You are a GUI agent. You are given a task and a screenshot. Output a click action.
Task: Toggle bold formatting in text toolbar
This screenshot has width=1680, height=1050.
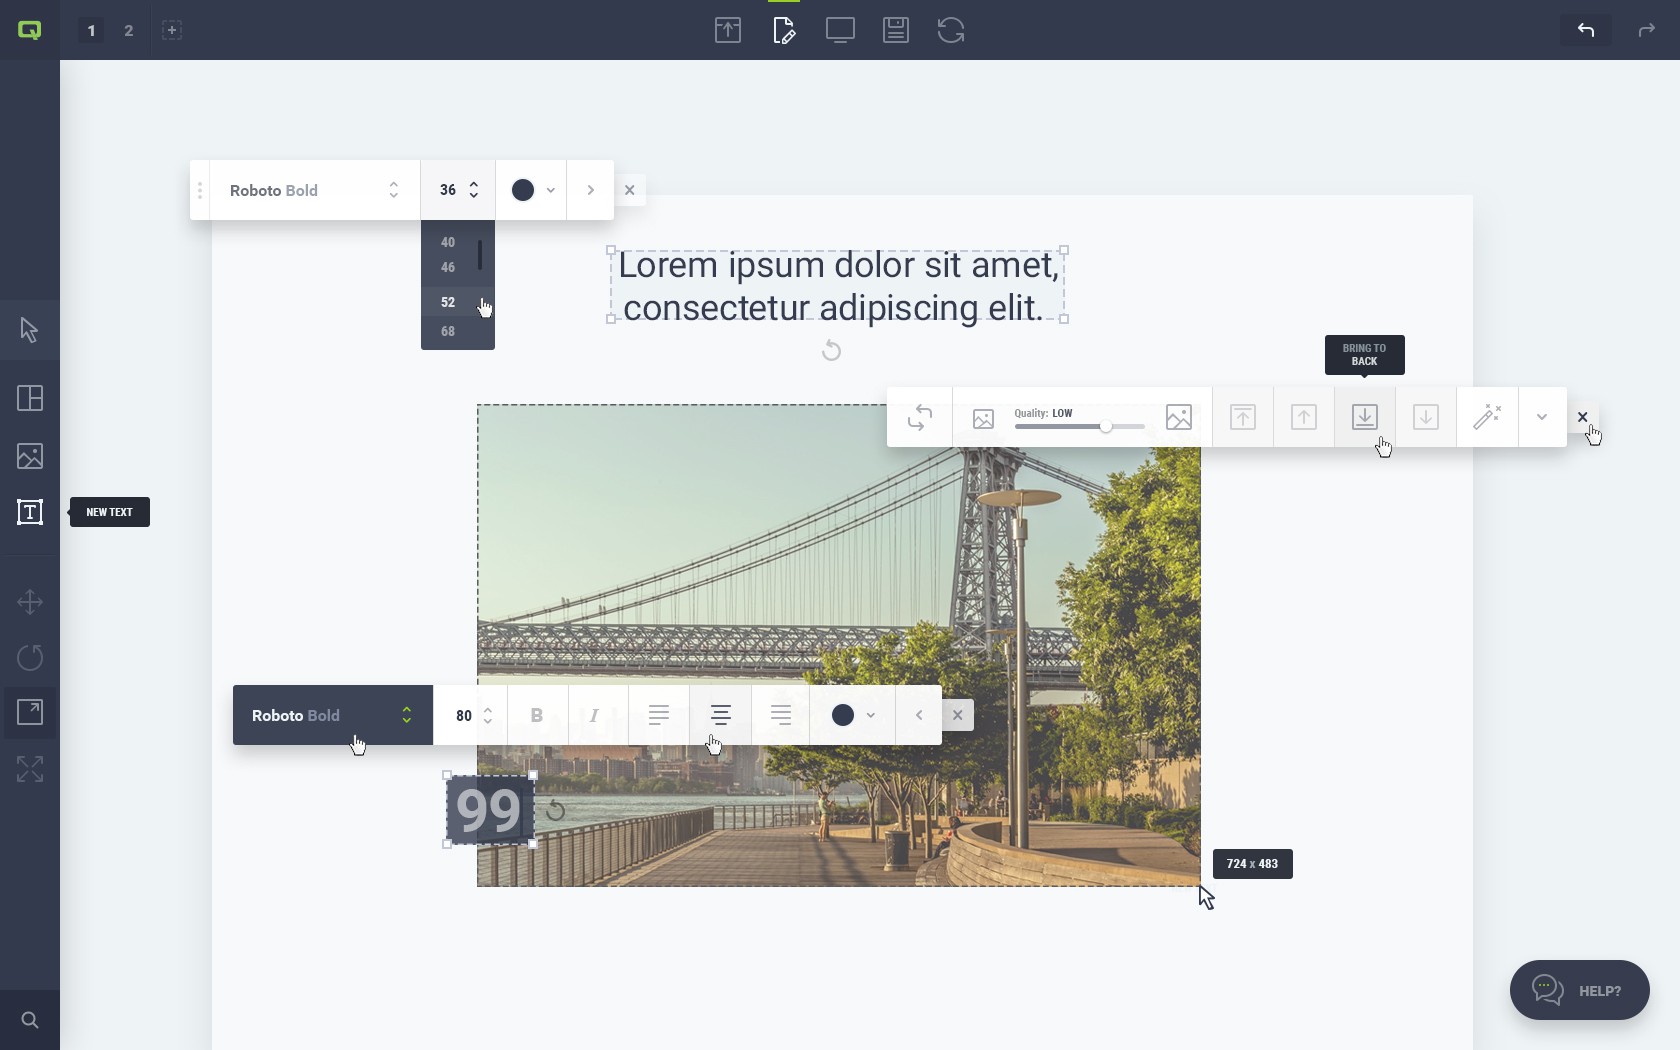pos(537,715)
